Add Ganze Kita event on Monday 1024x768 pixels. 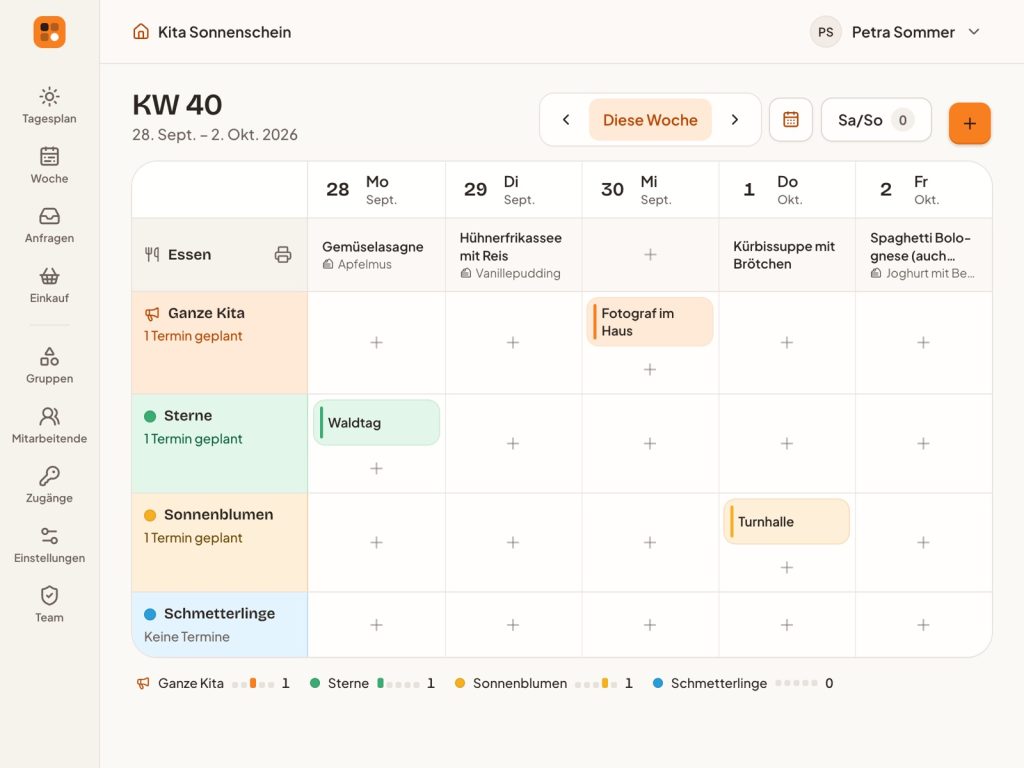376,342
